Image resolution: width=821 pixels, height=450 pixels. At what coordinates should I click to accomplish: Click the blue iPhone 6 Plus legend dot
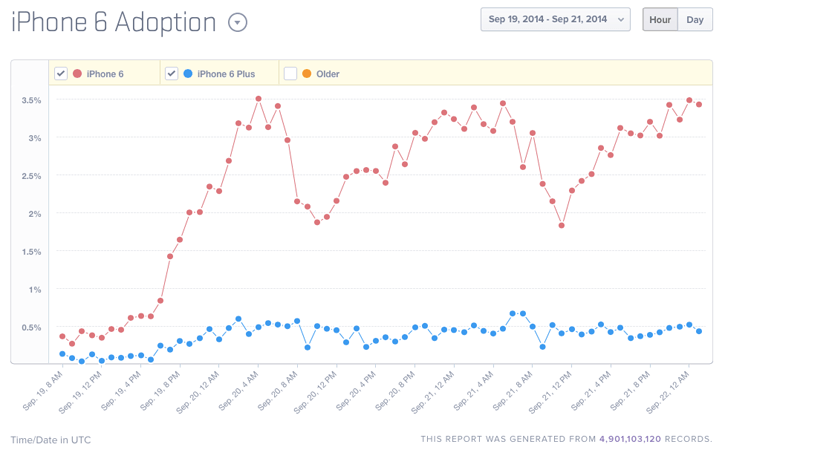click(188, 74)
